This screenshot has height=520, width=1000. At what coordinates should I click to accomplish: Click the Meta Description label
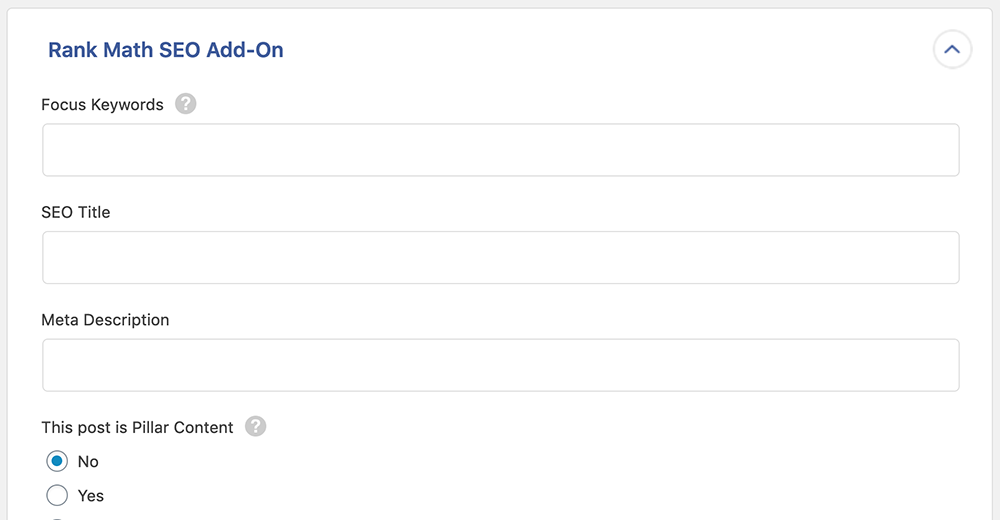click(x=105, y=320)
